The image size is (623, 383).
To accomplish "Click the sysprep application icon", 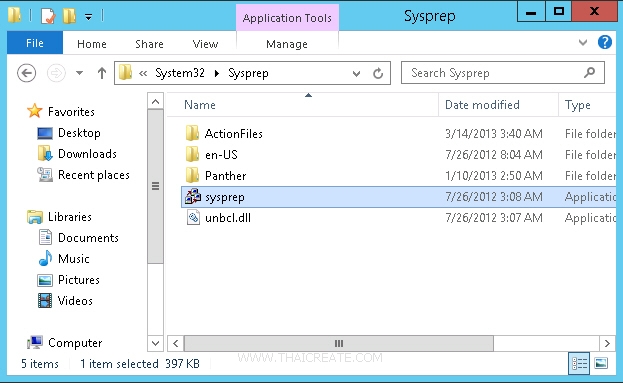I will 193,196.
